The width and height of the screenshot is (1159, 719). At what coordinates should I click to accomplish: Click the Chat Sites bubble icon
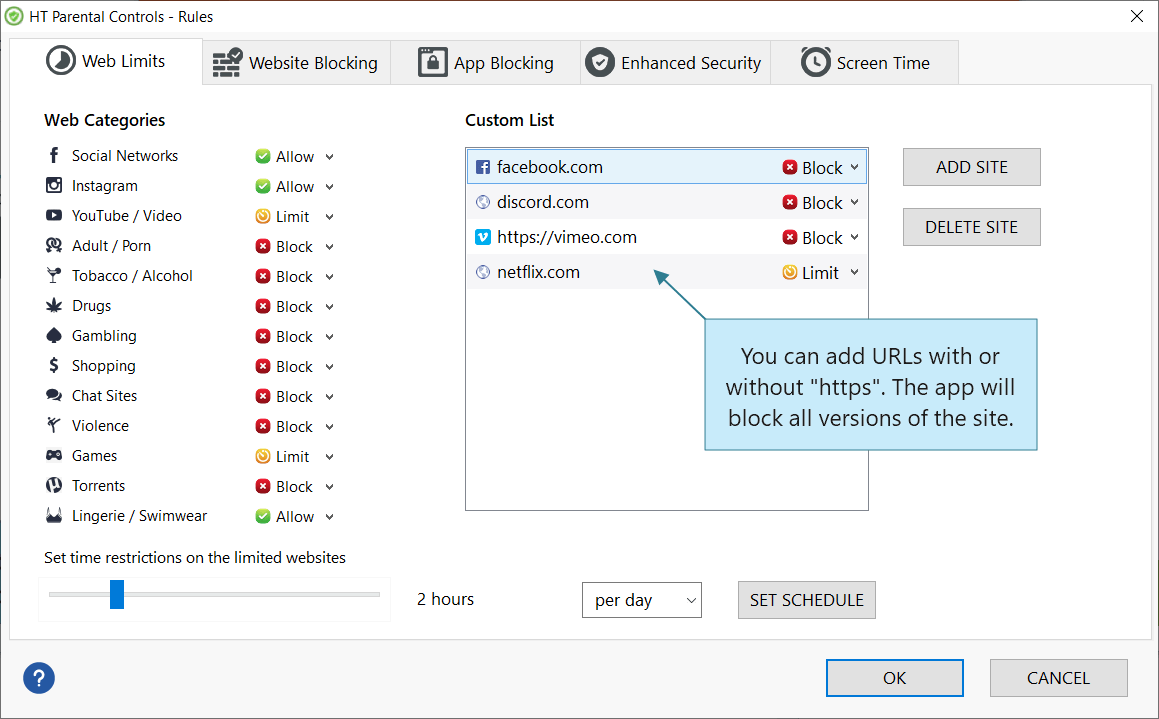point(54,395)
